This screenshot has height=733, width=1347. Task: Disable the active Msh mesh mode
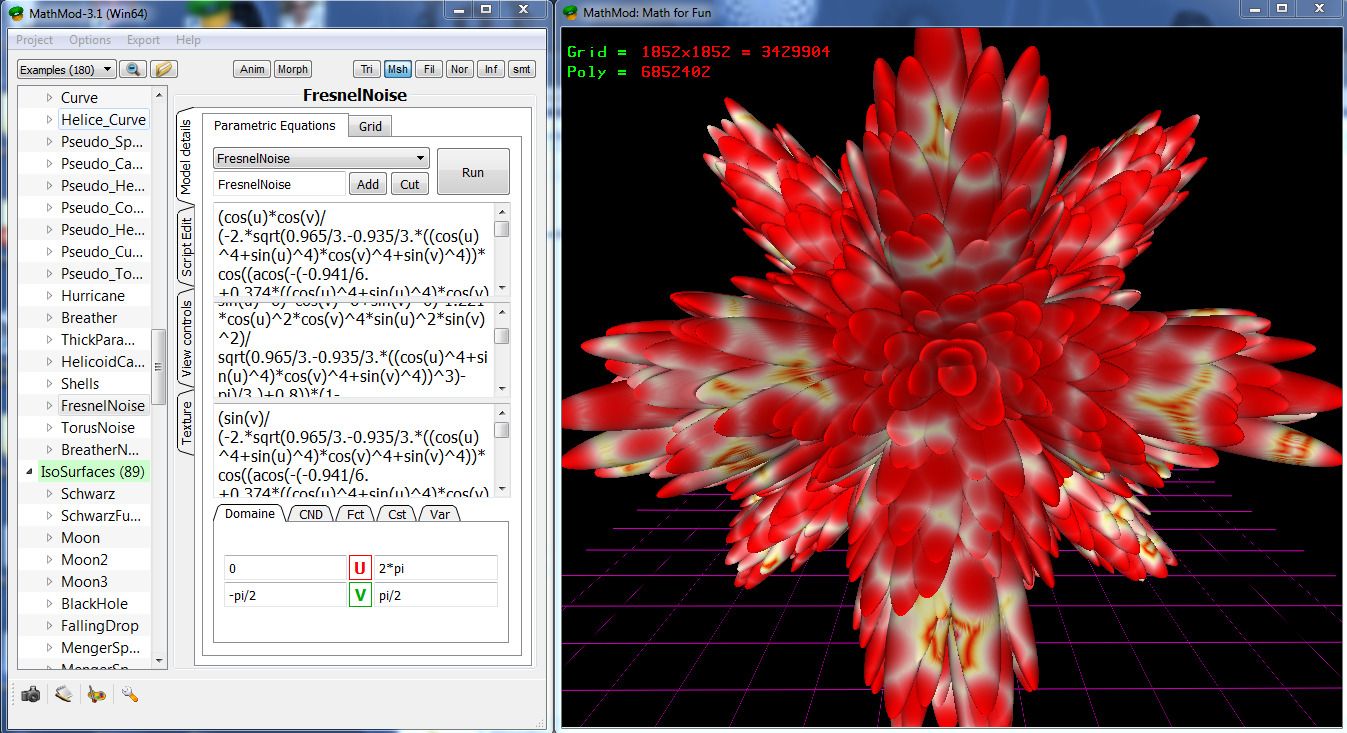398,69
